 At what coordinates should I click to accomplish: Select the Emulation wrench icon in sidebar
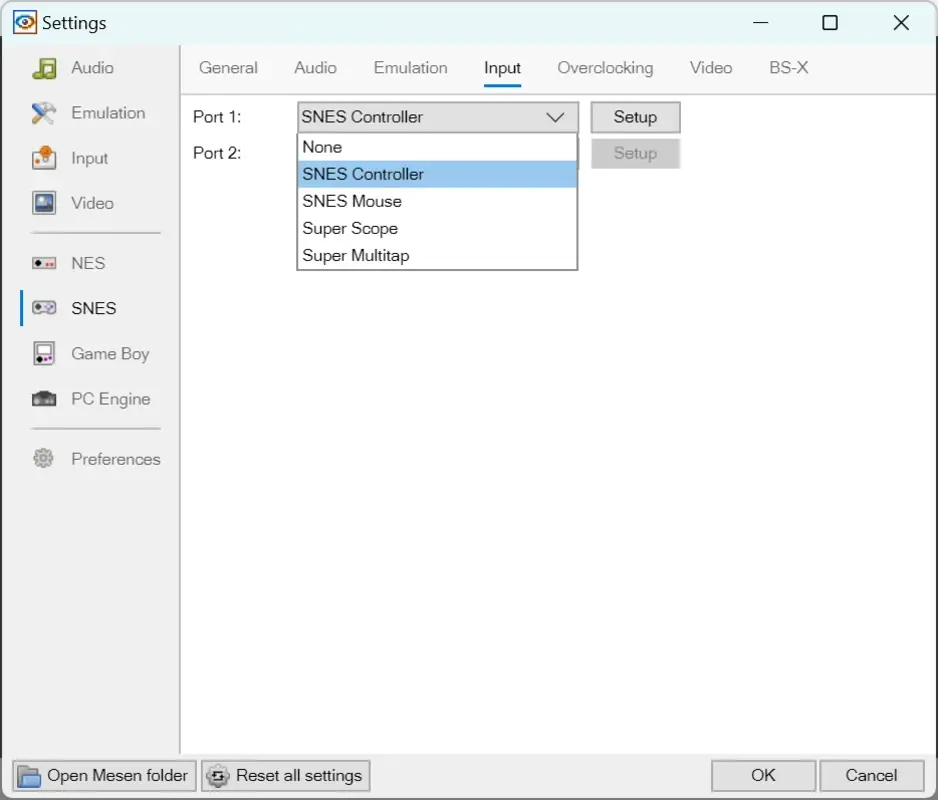click(x=45, y=113)
